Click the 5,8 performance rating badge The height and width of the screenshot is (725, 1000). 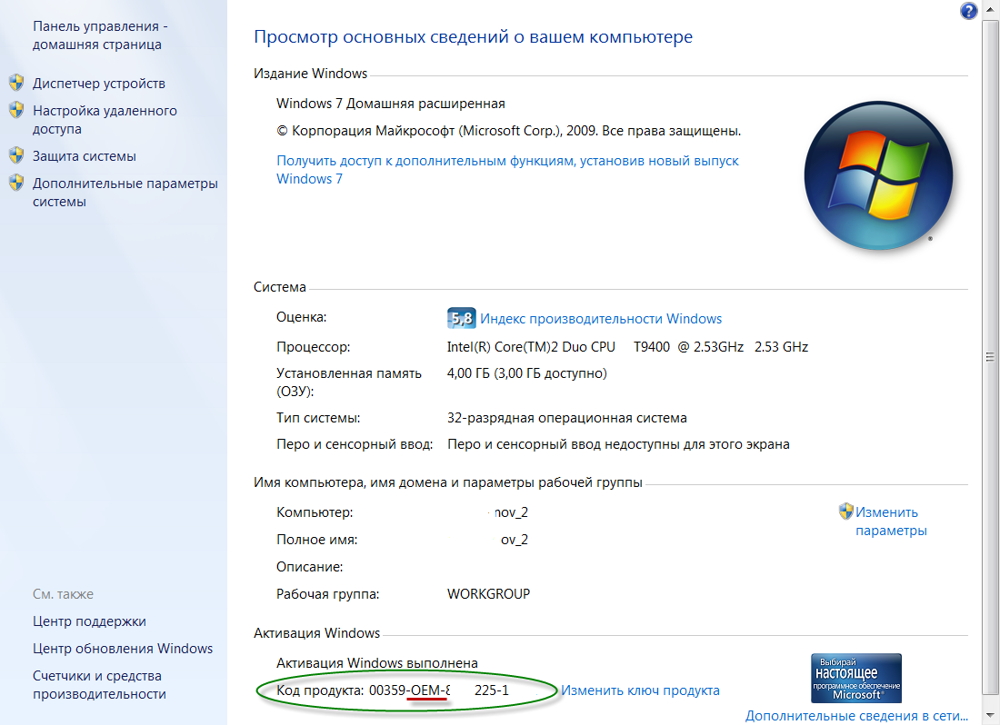pos(460,319)
